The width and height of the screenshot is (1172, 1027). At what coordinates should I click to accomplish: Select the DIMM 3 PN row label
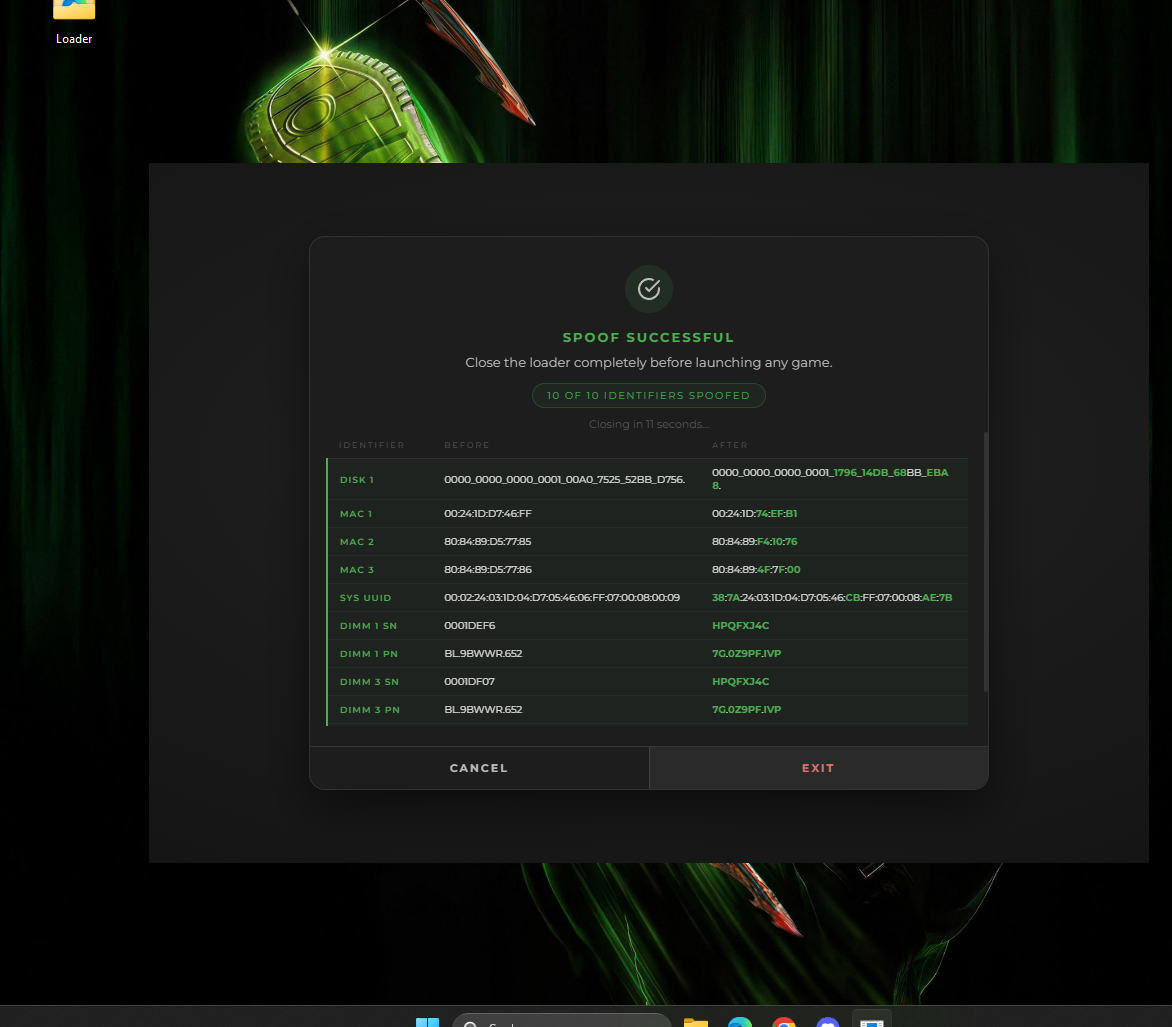[x=370, y=709]
